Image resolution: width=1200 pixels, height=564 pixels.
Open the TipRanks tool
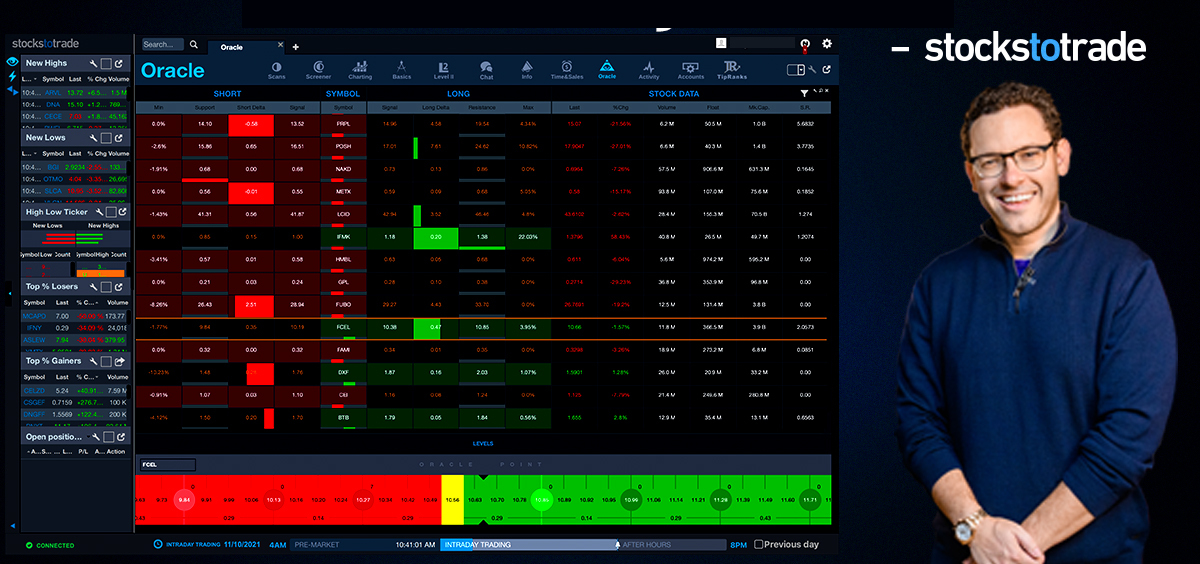732,69
